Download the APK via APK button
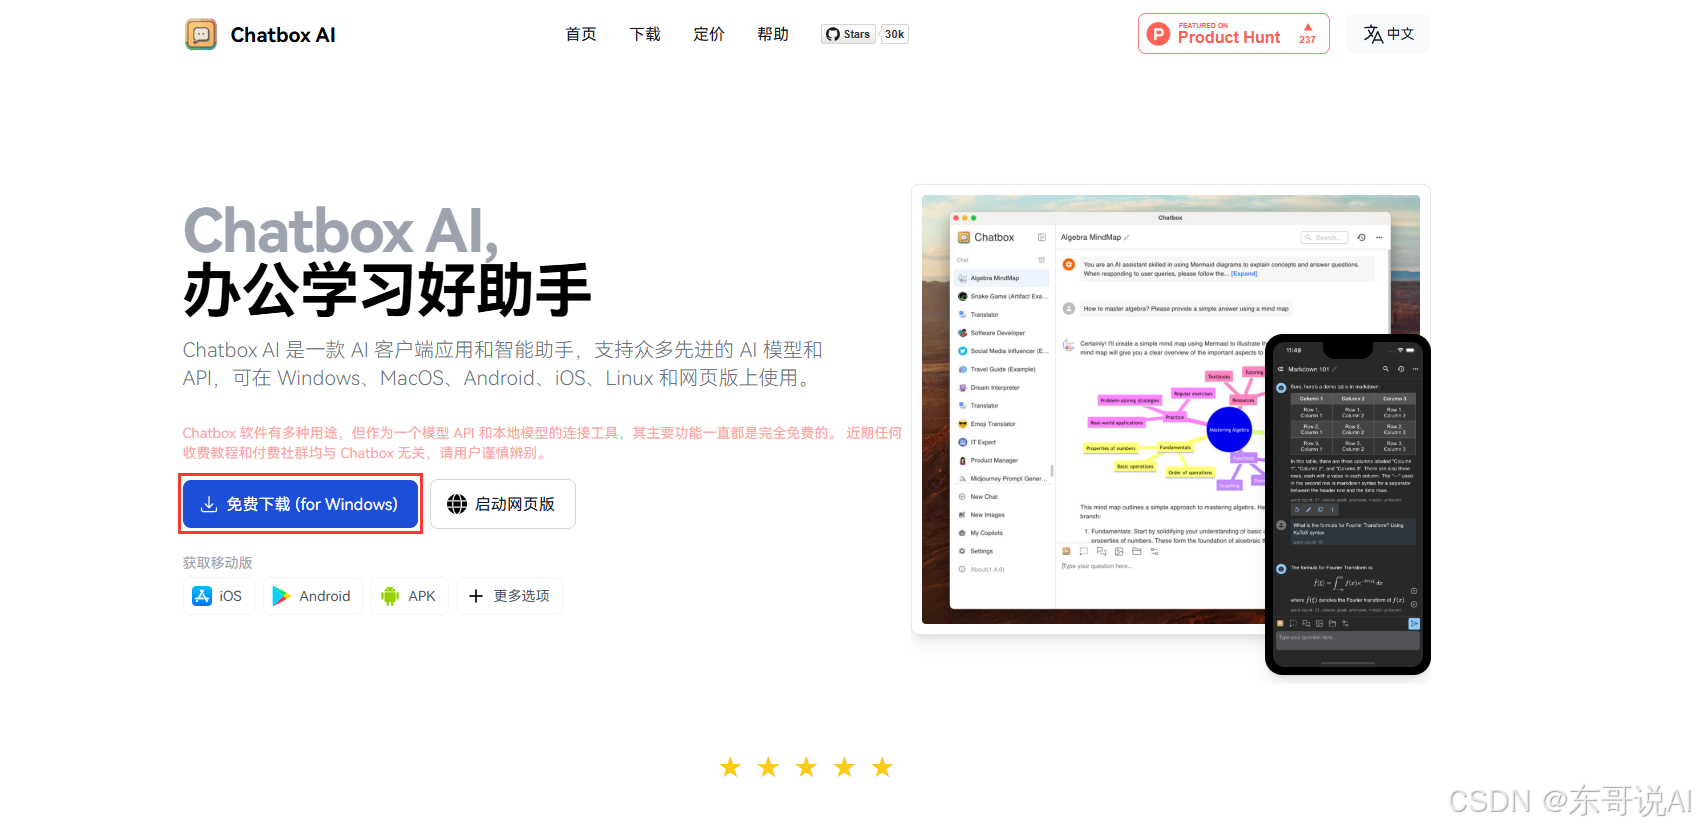The width and height of the screenshot is (1697, 831). point(409,596)
